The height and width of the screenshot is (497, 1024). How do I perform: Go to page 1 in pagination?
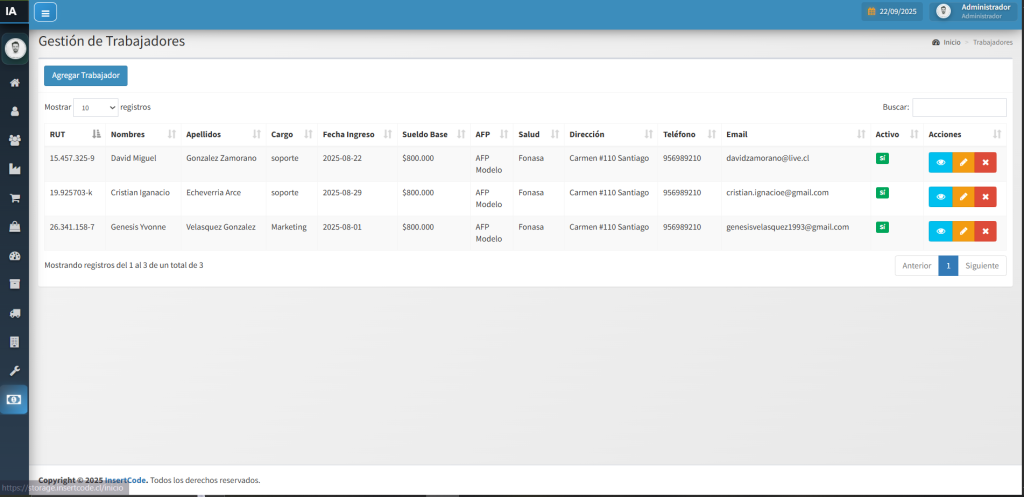tap(948, 266)
